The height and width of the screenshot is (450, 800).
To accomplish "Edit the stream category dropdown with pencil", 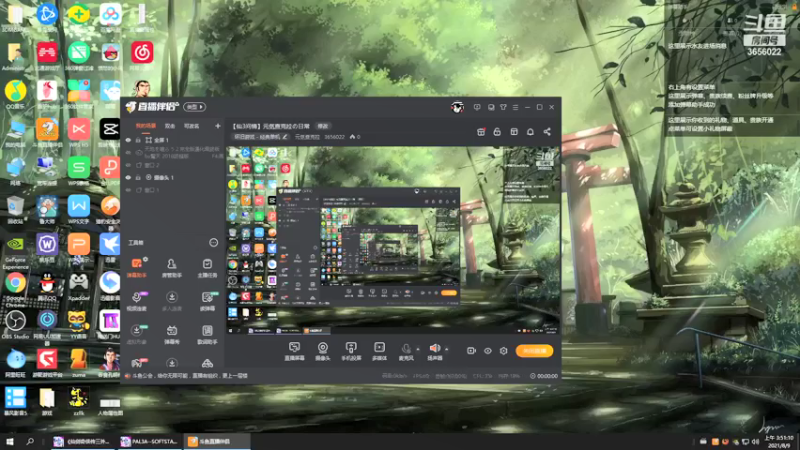I will click(260, 137).
